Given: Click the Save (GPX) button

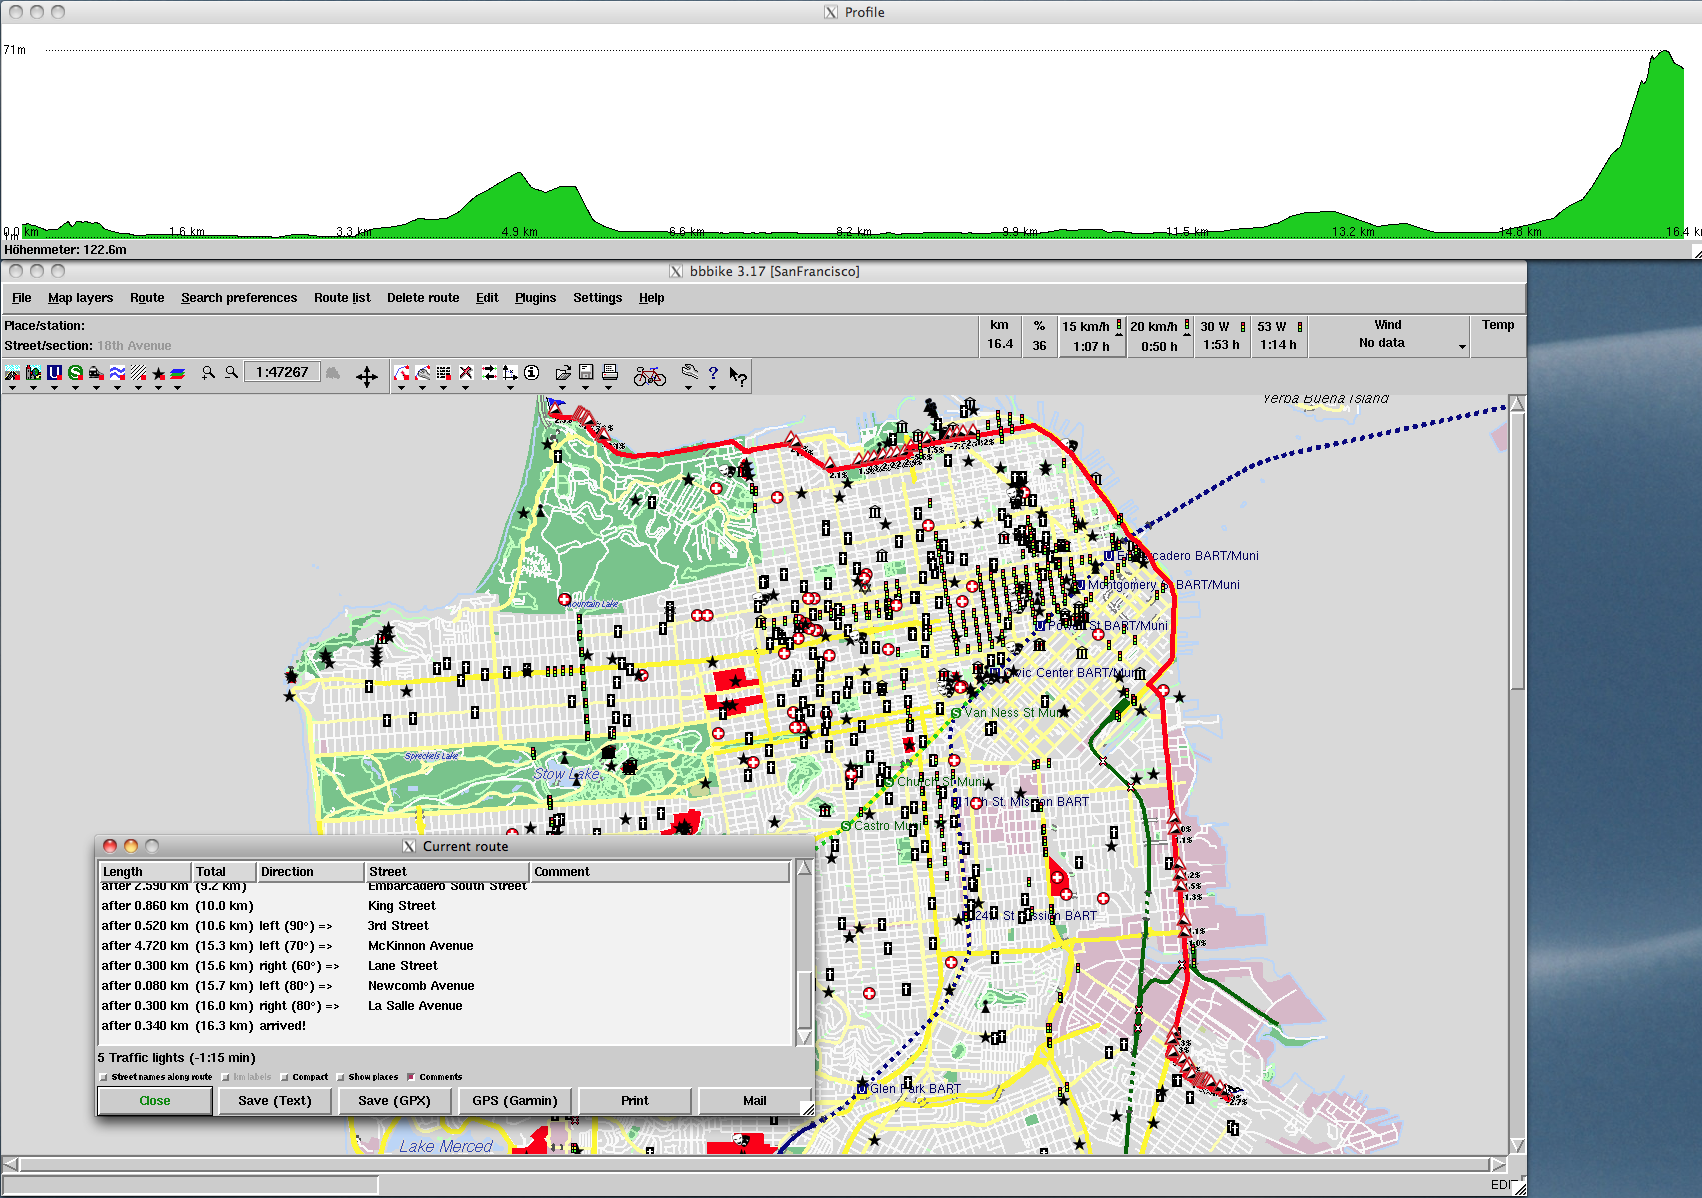Looking at the screenshot, I should tap(395, 1101).
